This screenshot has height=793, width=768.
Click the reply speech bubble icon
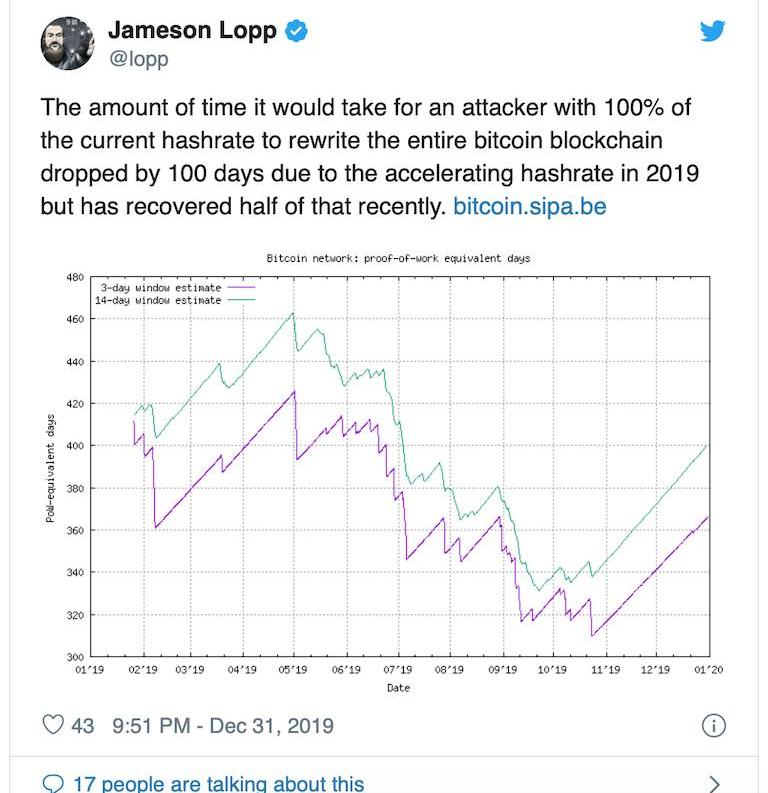(54, 784)
